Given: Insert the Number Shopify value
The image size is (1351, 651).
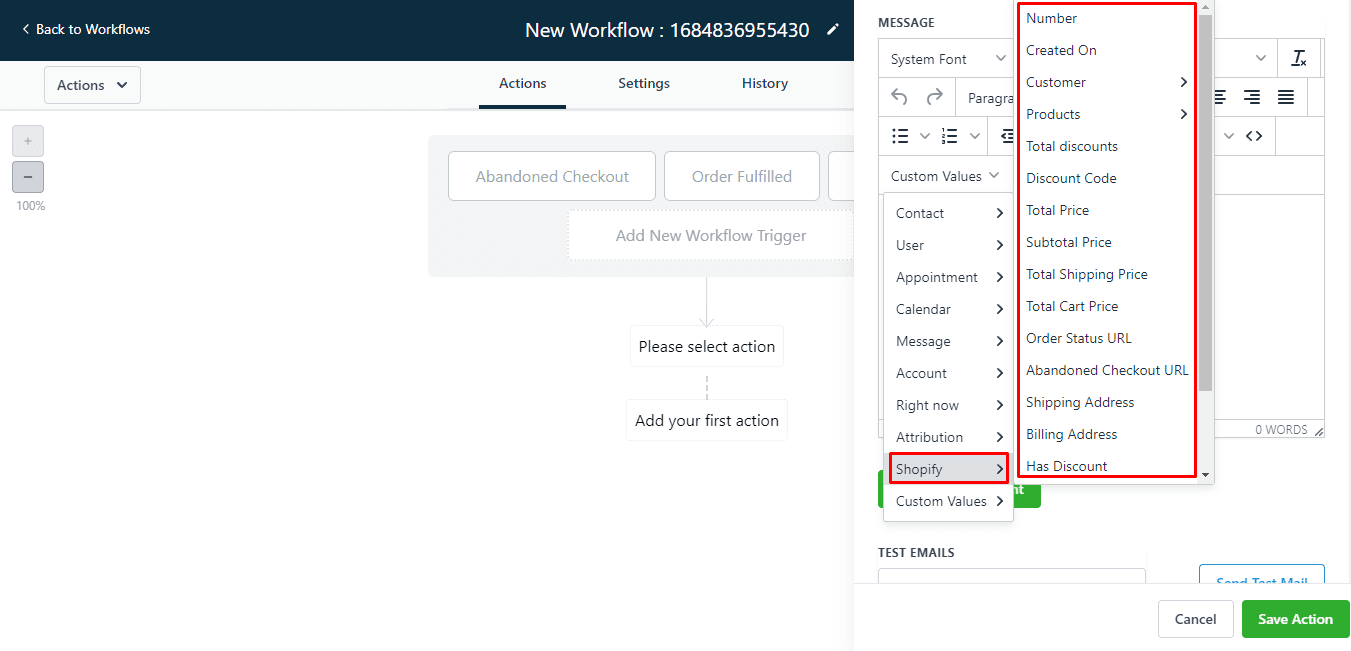Looking at the screenshot, I should pyautogui.click(x=1105, y=18).
